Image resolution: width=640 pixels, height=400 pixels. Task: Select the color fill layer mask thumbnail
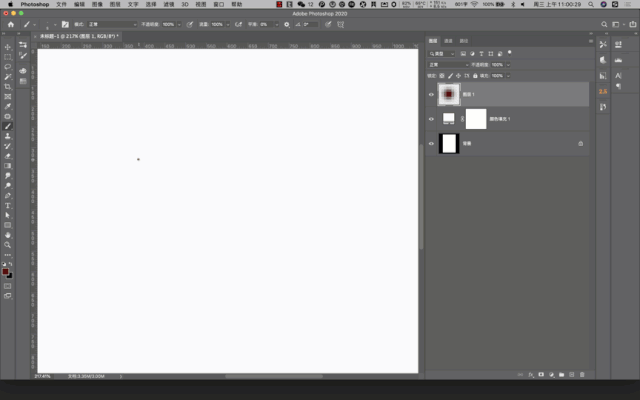(476, 119)
